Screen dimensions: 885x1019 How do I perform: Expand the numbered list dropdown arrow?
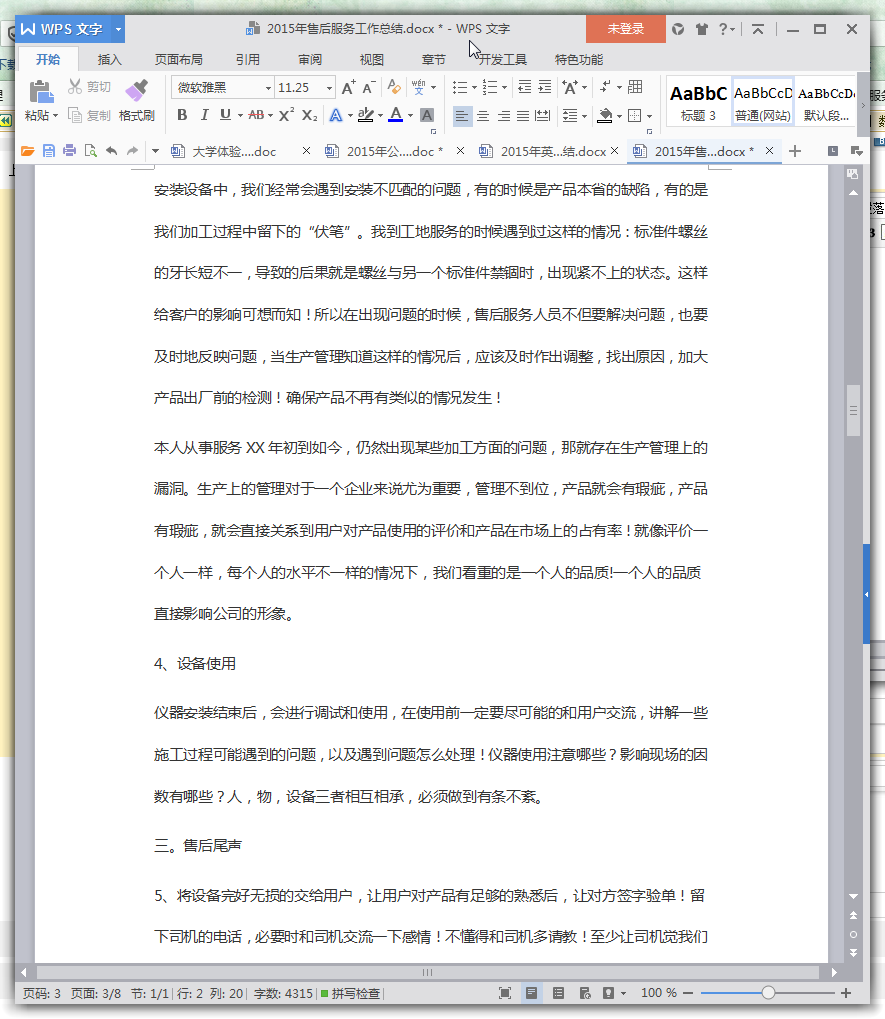[505, 87]
